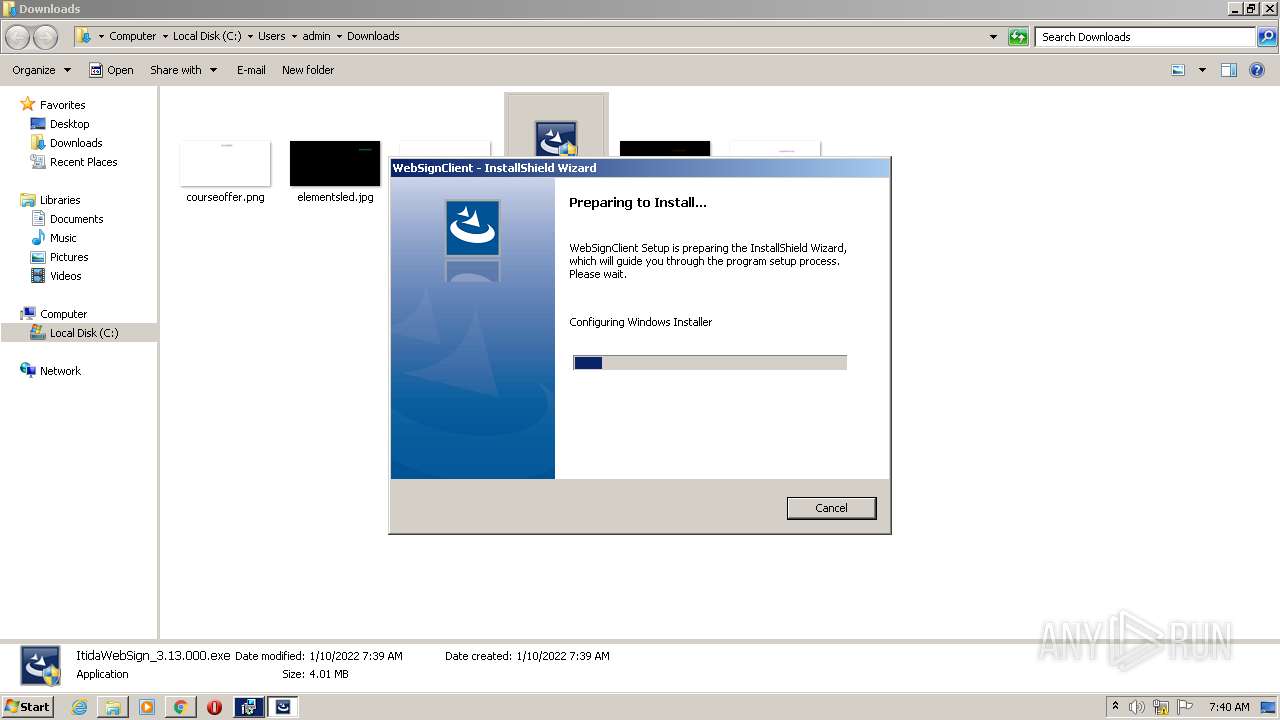Select the elementsled.jpg thumbnail
Screen dimensions: 1280x720
coord(335,164)
